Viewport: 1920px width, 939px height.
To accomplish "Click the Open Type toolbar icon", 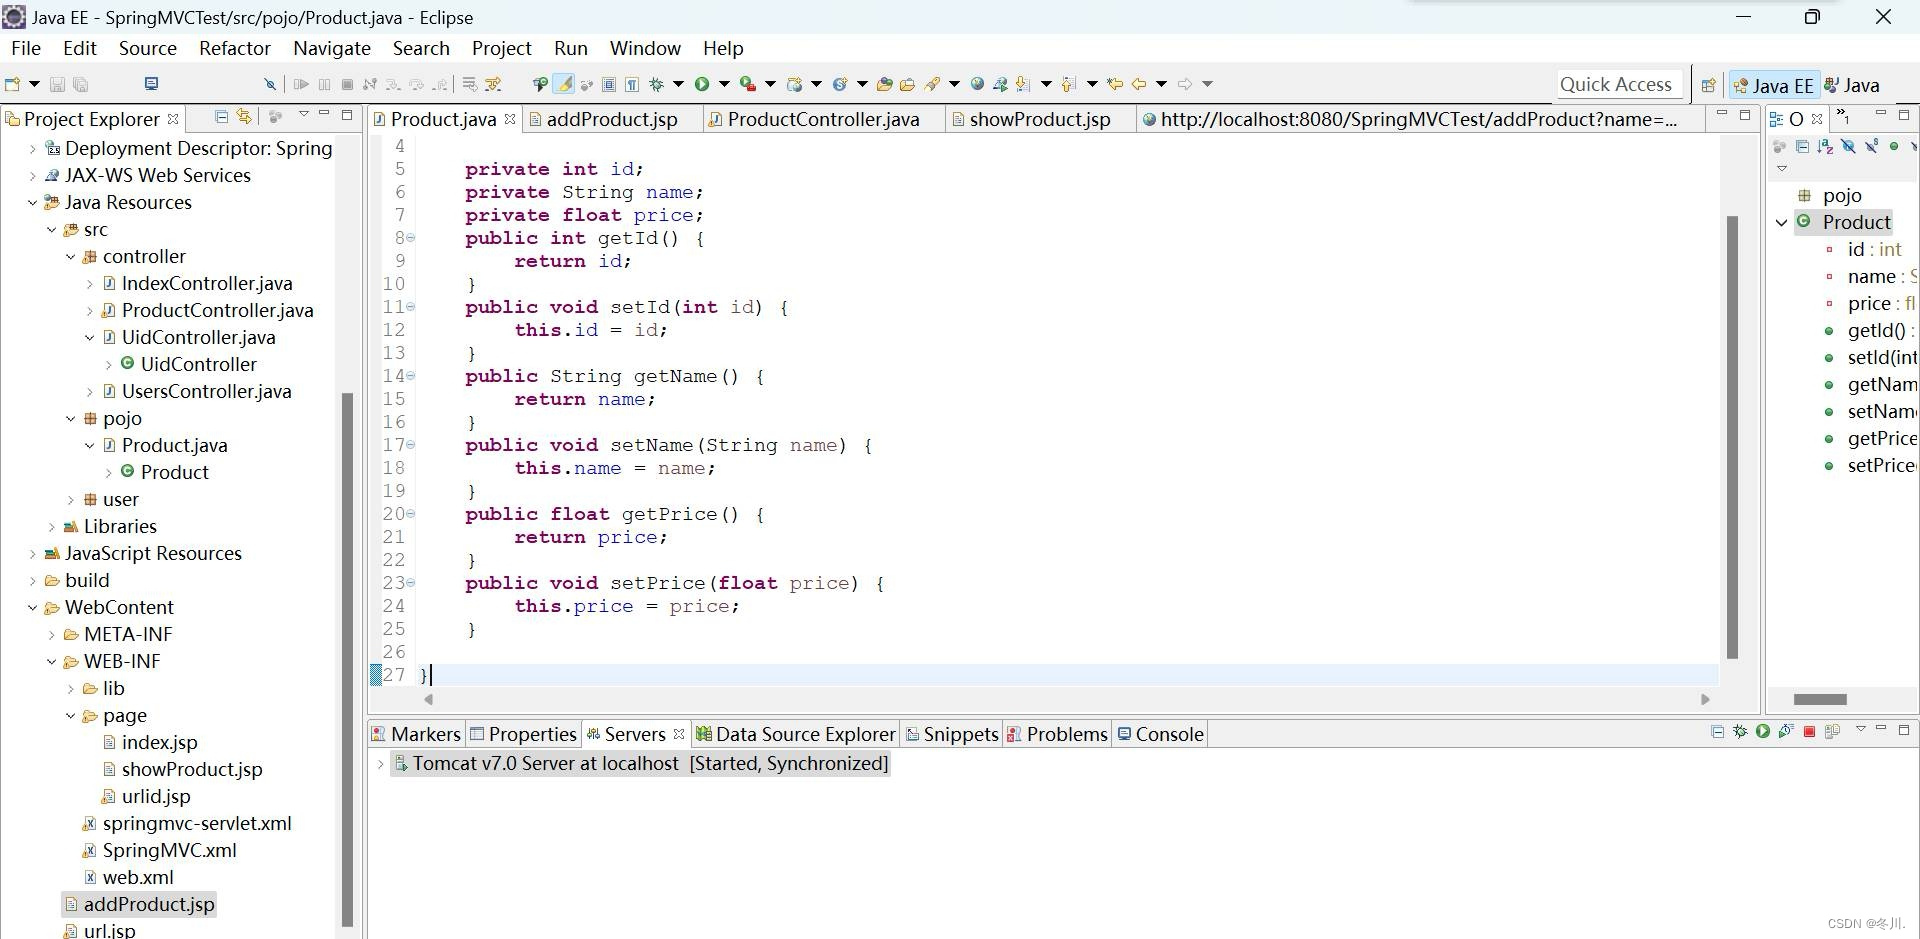I will pos(884,84).
